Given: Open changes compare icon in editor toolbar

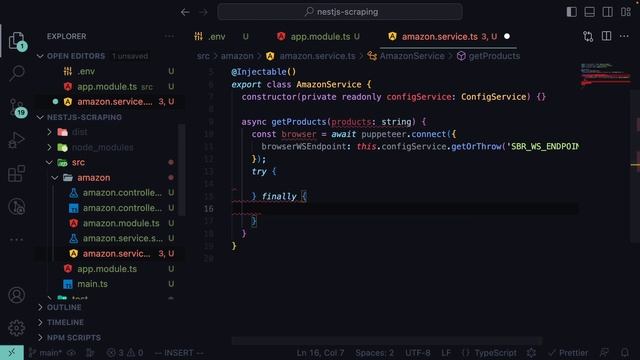Looking at the screenshot, I should [x=588, y=36].
